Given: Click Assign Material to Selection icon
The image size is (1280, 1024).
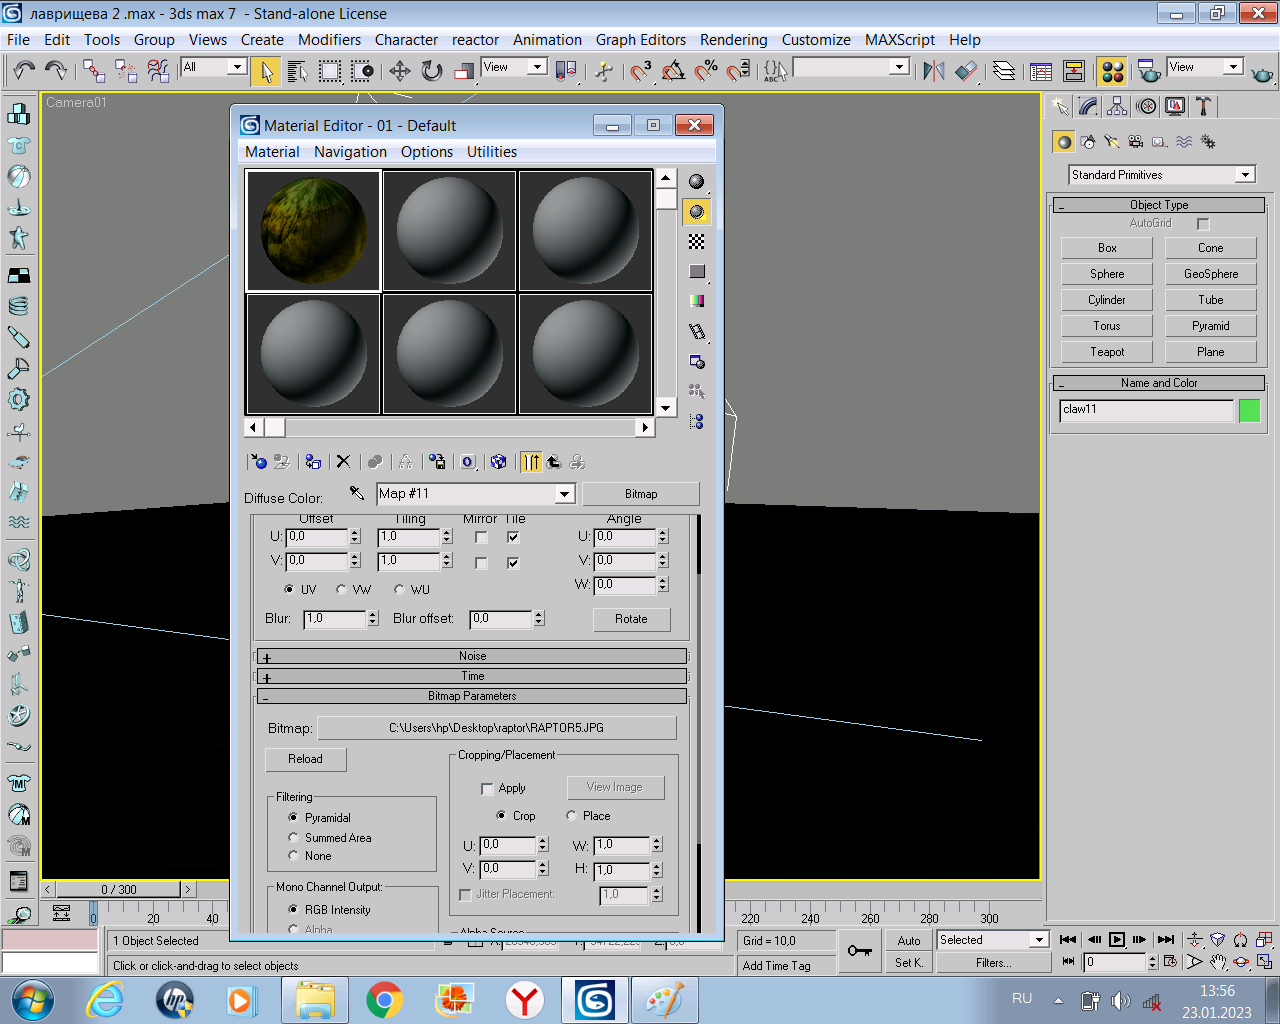Looking at the screenshot, I should tap(313, 461).
